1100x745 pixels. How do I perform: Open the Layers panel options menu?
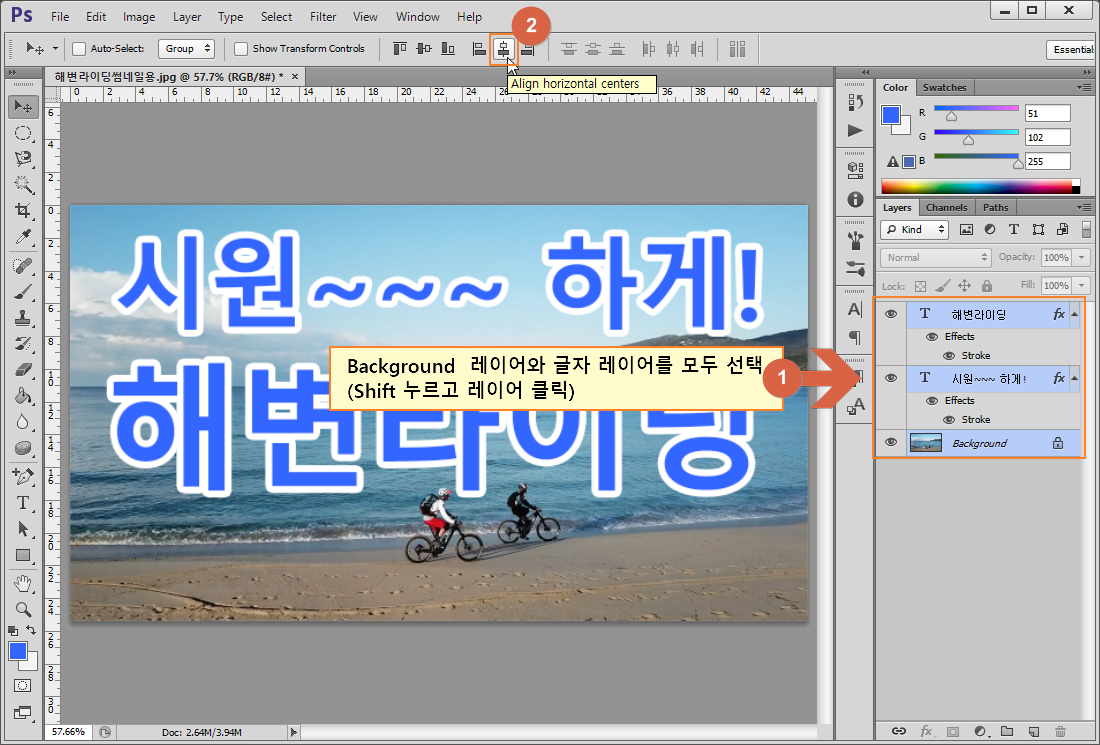(x=1085, y=208)
